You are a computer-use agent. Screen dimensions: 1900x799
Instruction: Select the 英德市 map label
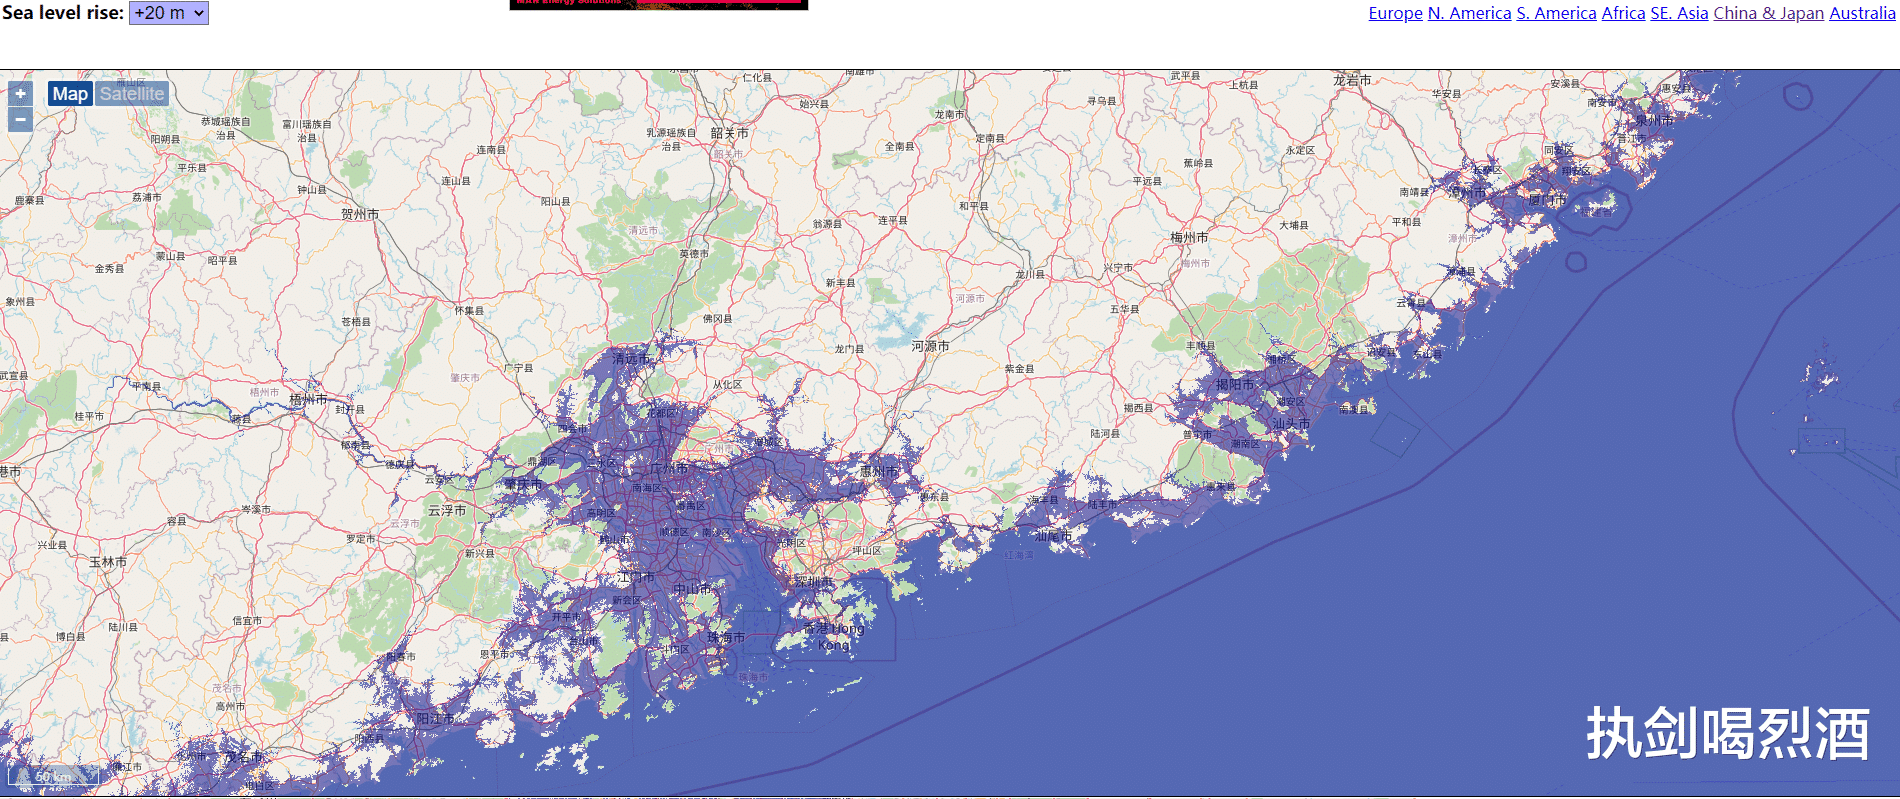[x=694, y=254]
